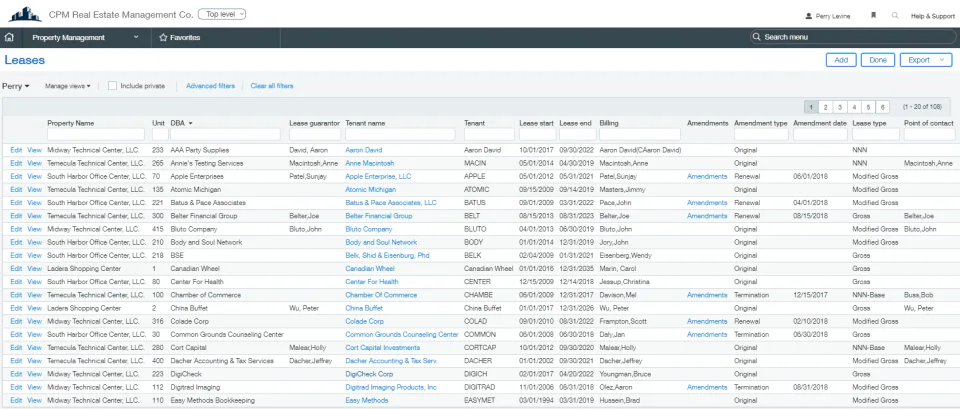960x409 pixels.
Task: Open Belk, Shid & Eisenburg, Phd link
Action: (387, 255)
